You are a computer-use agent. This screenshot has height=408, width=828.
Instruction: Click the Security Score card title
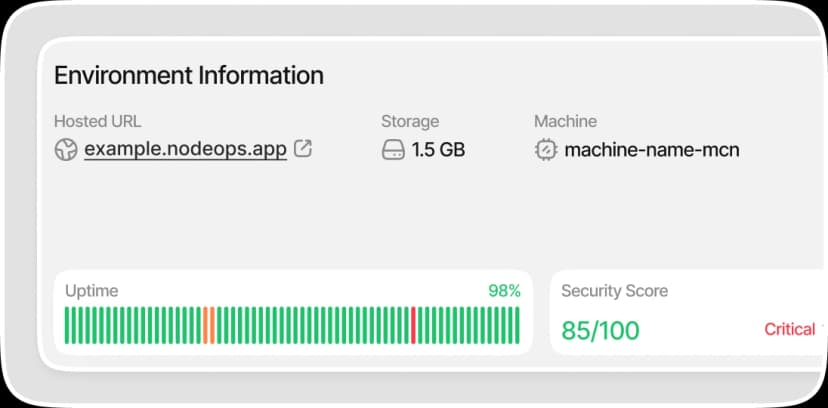pos(615,291)
